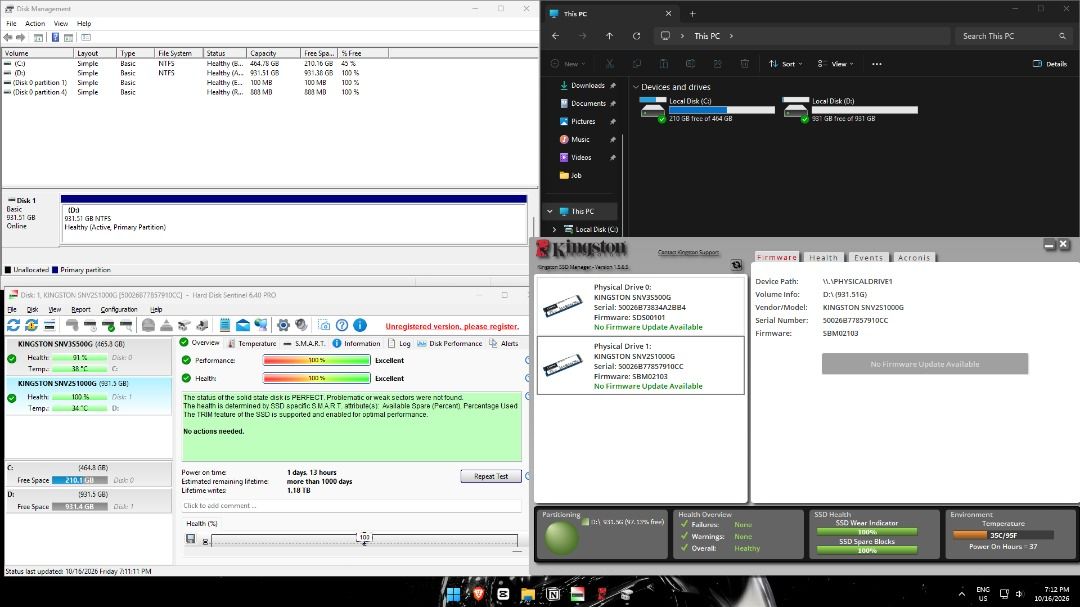
Task: Click the blue help question mark icon
Action: pyautogui.click(x=342, y=325)
